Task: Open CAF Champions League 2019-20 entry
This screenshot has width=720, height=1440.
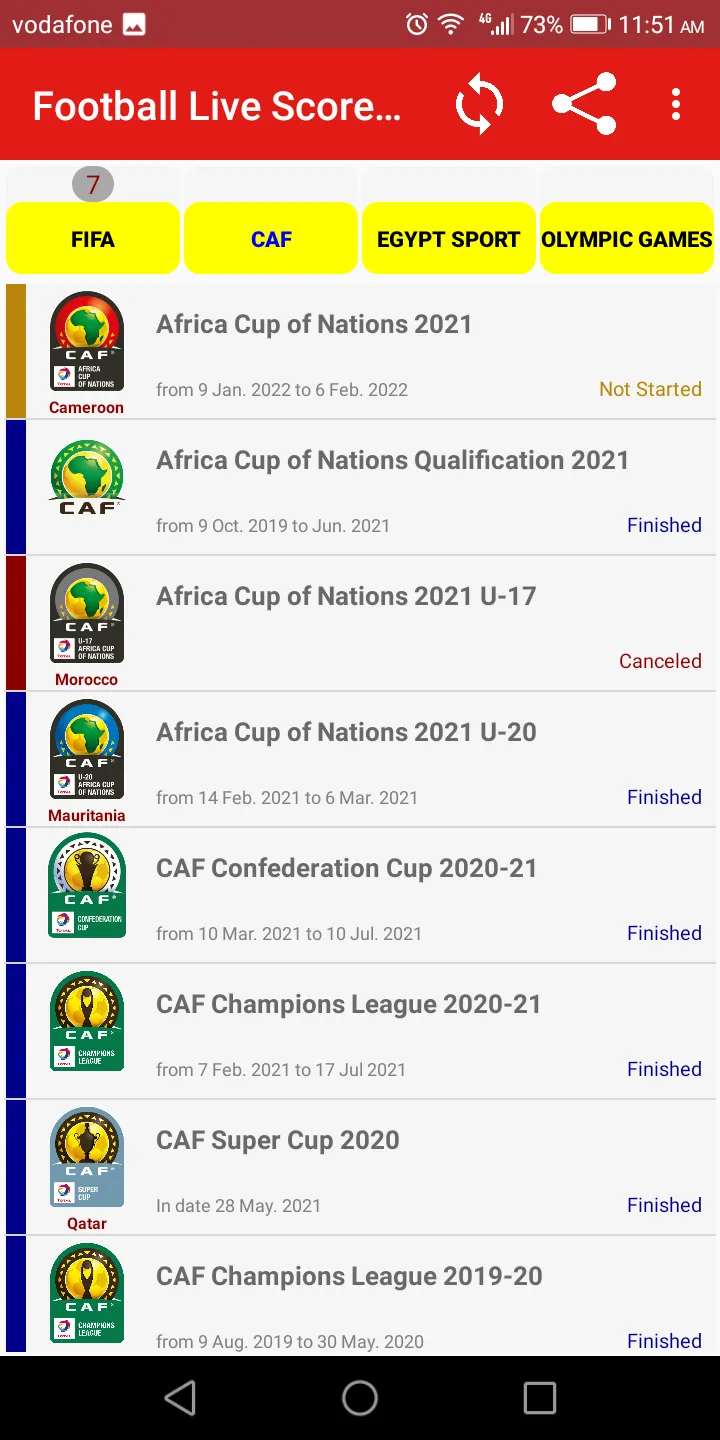Action: [361, 1295]
